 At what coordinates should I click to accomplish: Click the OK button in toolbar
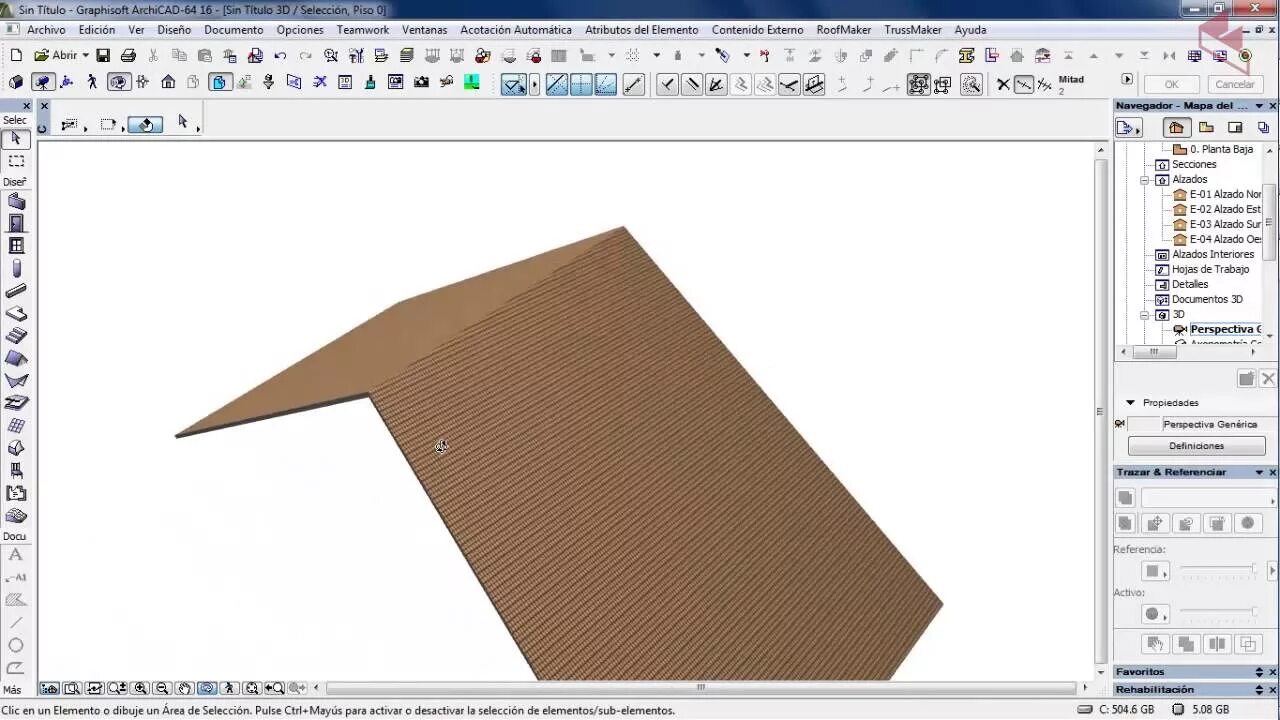coord(1171,85)
